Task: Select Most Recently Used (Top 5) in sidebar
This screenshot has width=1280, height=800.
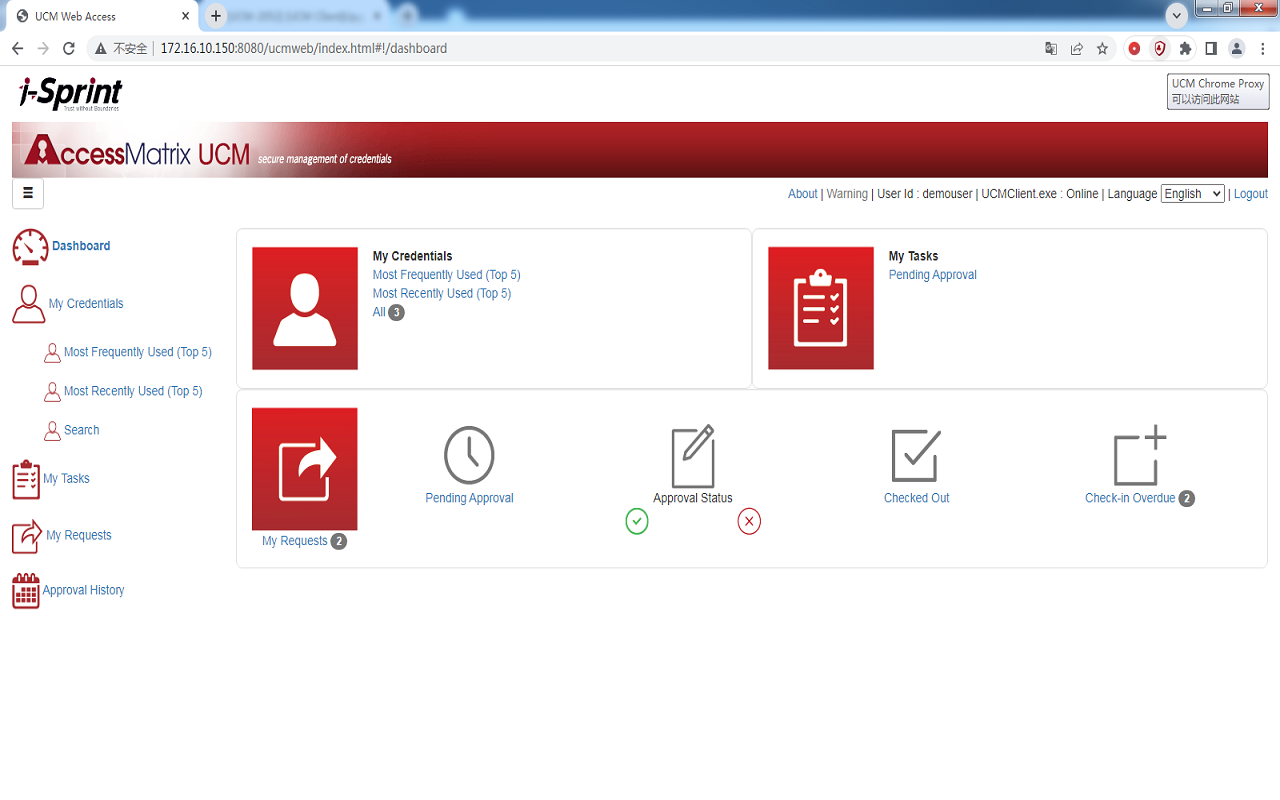Action: [133, 391]
